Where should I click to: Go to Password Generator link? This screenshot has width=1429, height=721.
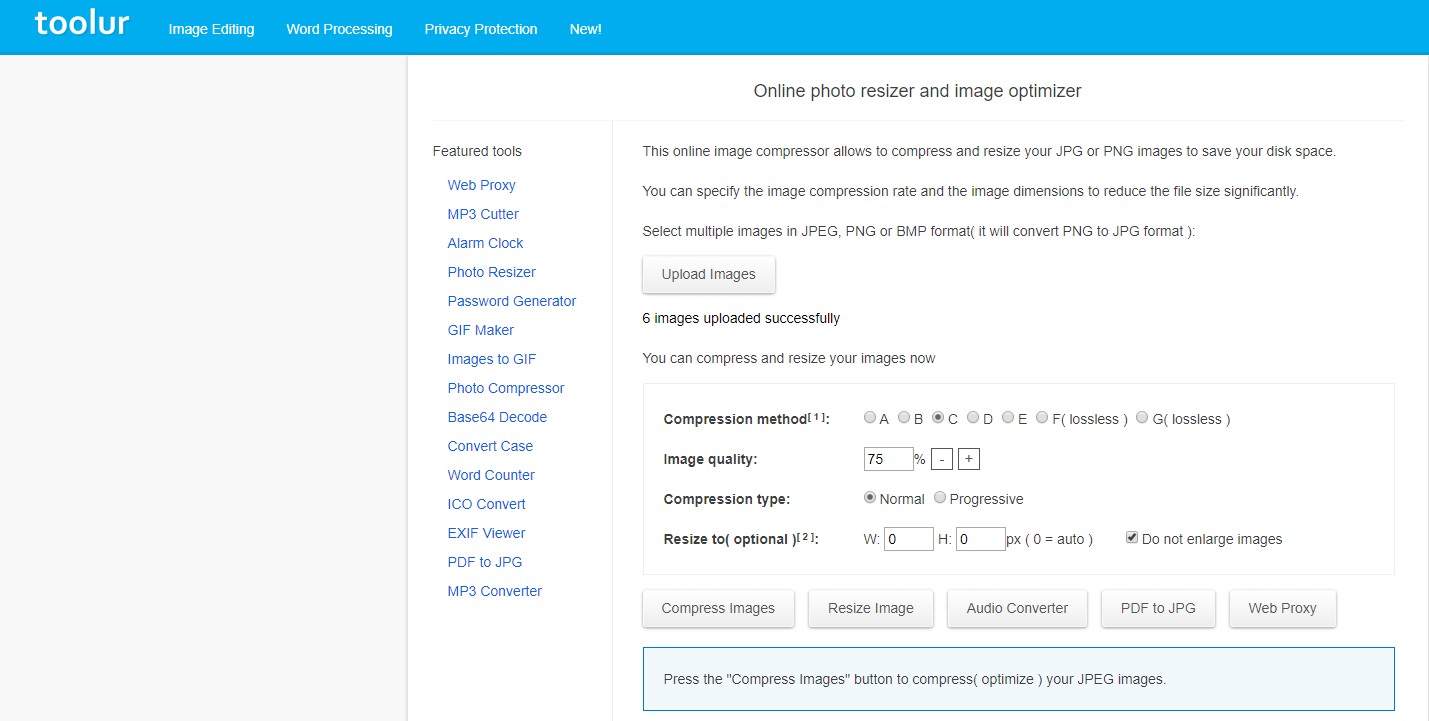click(512, 301)
